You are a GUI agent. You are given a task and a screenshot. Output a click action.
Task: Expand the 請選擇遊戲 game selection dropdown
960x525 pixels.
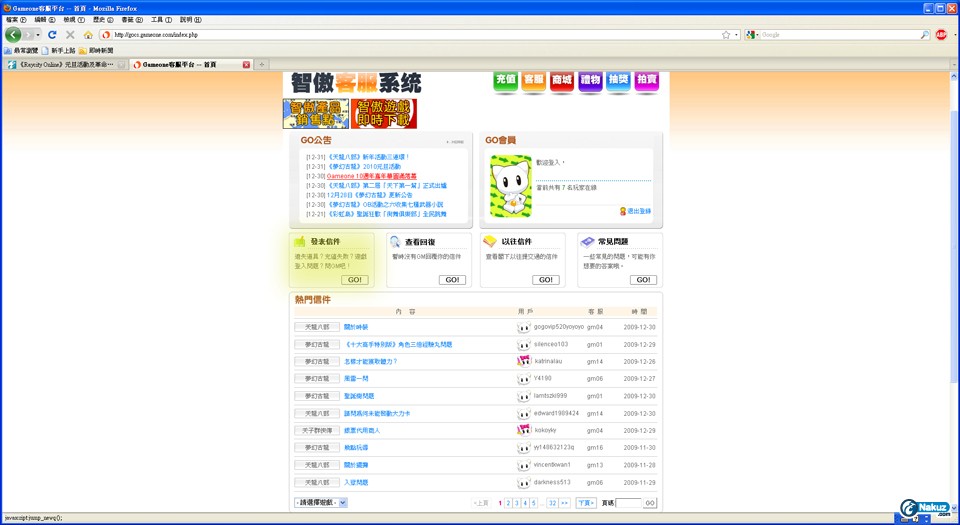pyautogui.click(x=321, y=502)
